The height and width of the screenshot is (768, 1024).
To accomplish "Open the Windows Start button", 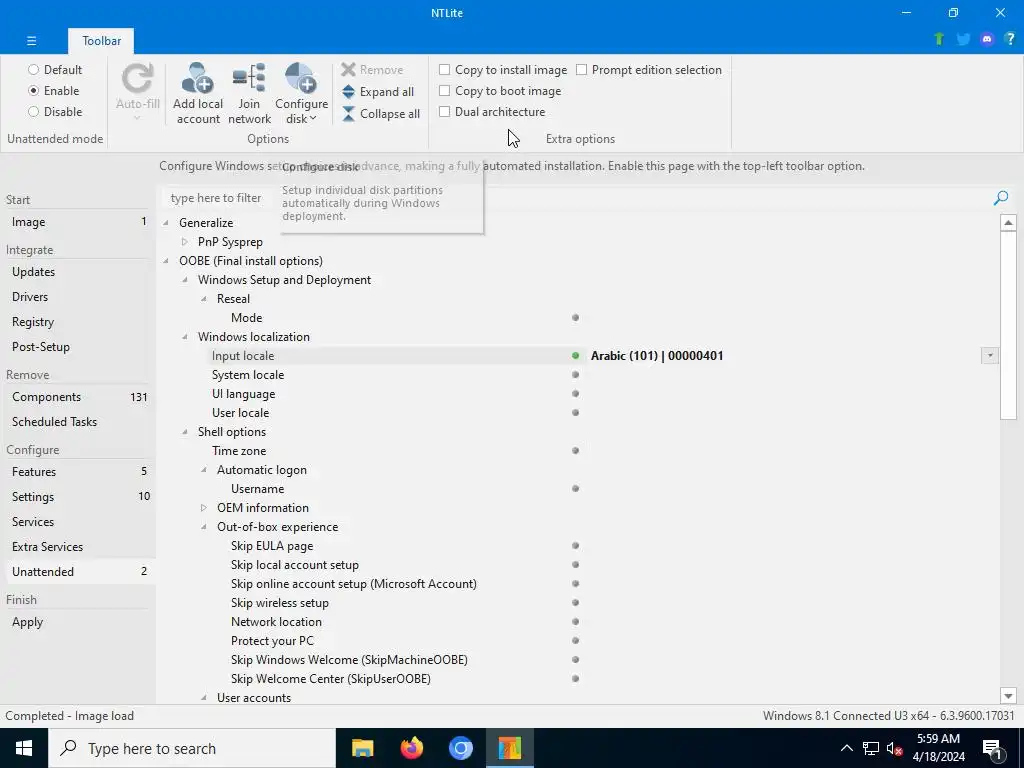I will coord(24,748).
